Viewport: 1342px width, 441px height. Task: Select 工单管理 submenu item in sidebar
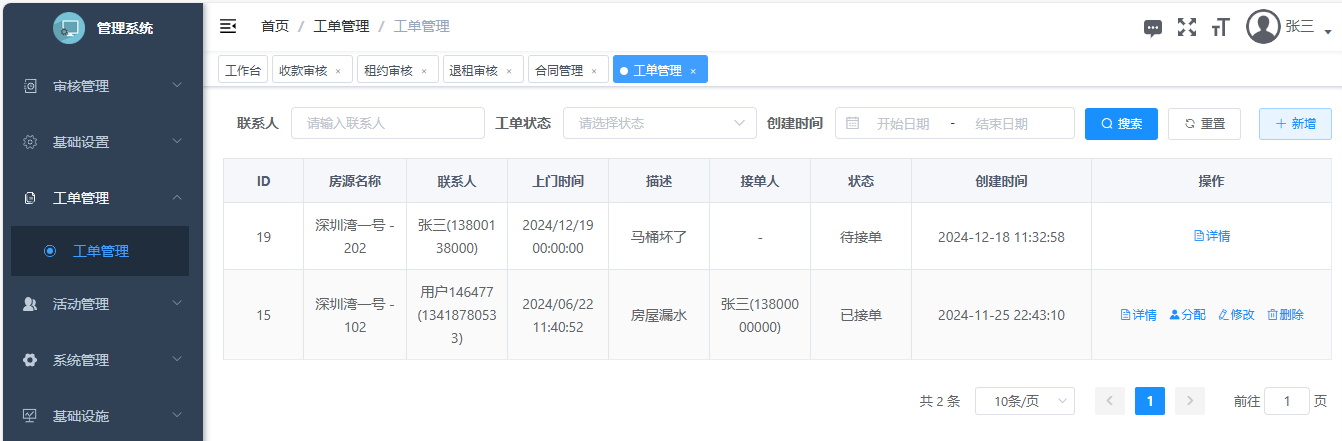coord(100,251)
